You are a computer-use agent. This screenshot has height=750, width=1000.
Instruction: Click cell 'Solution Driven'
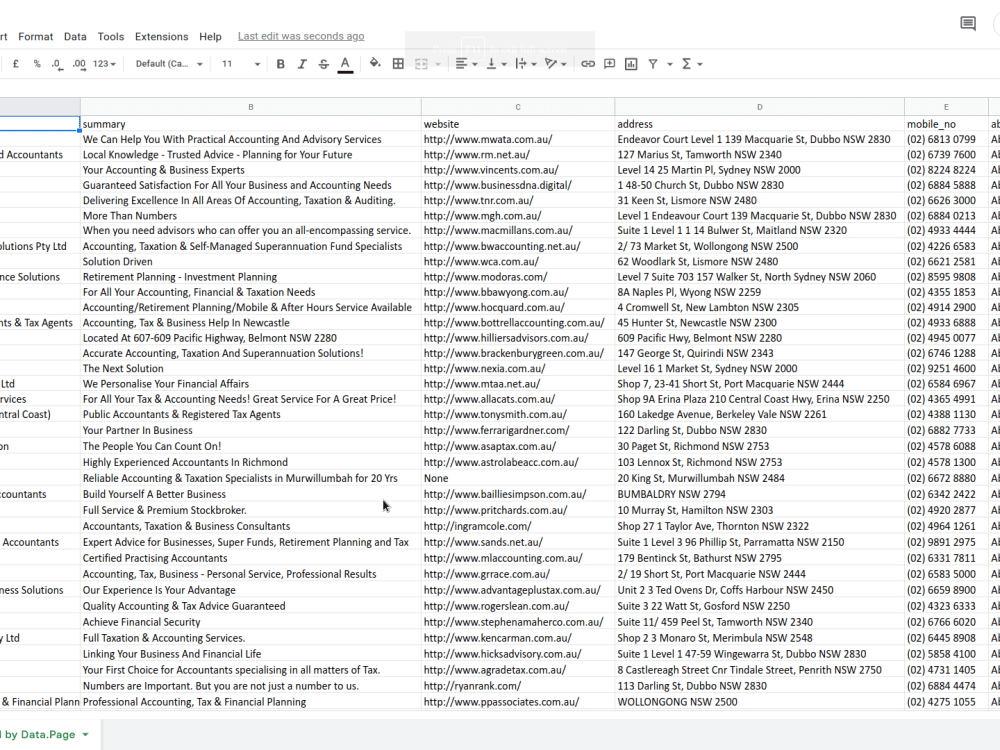coord(251,261)
